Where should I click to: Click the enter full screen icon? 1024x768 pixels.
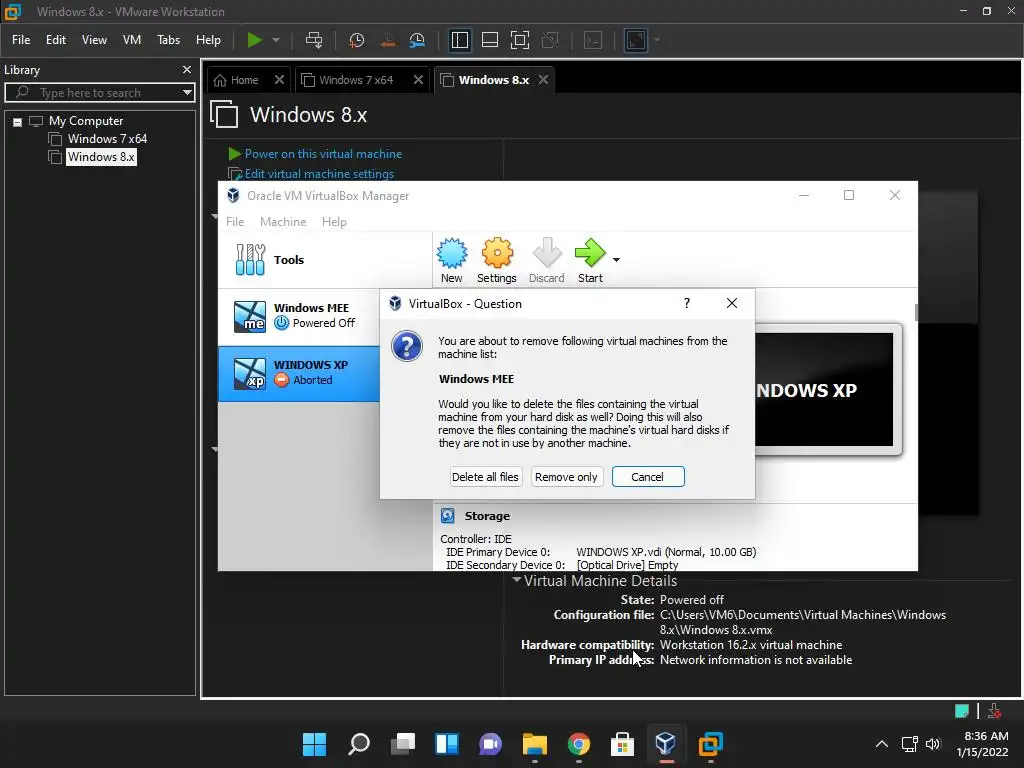coord(520,40)
